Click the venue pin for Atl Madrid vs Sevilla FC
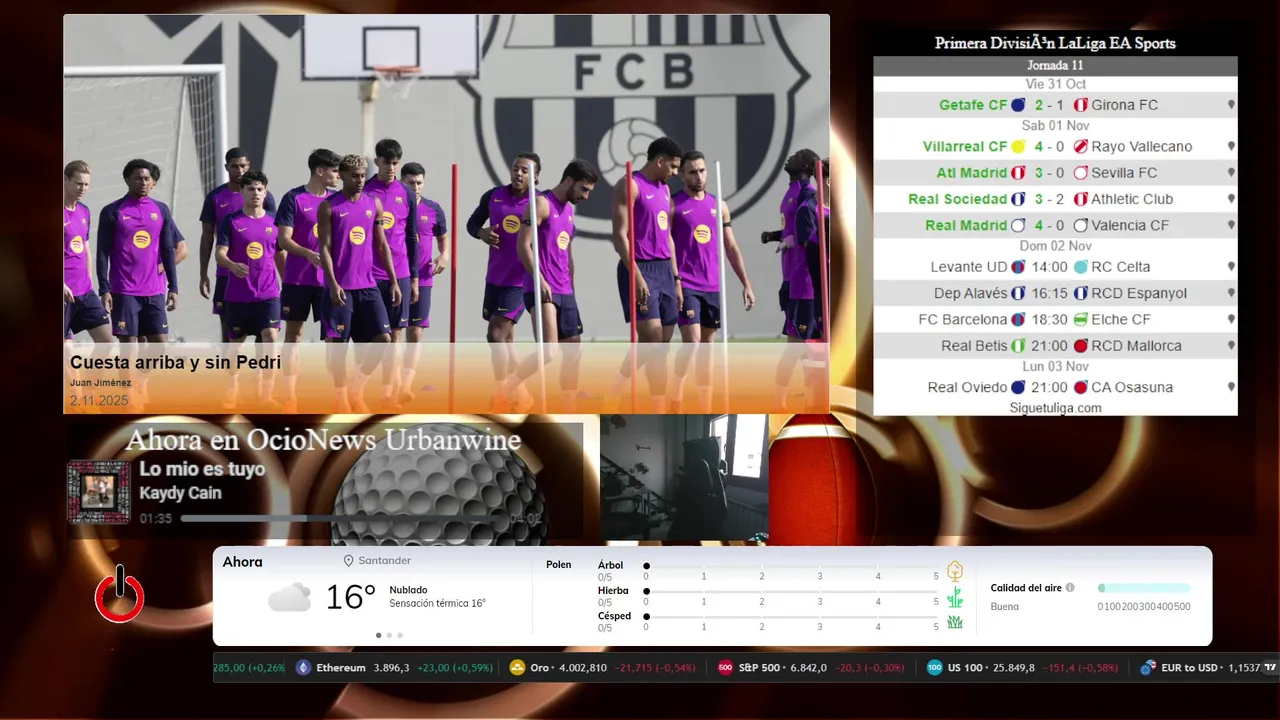Screen dimensions: 1280x720 pyautogui.click(x=1231, y=173)
